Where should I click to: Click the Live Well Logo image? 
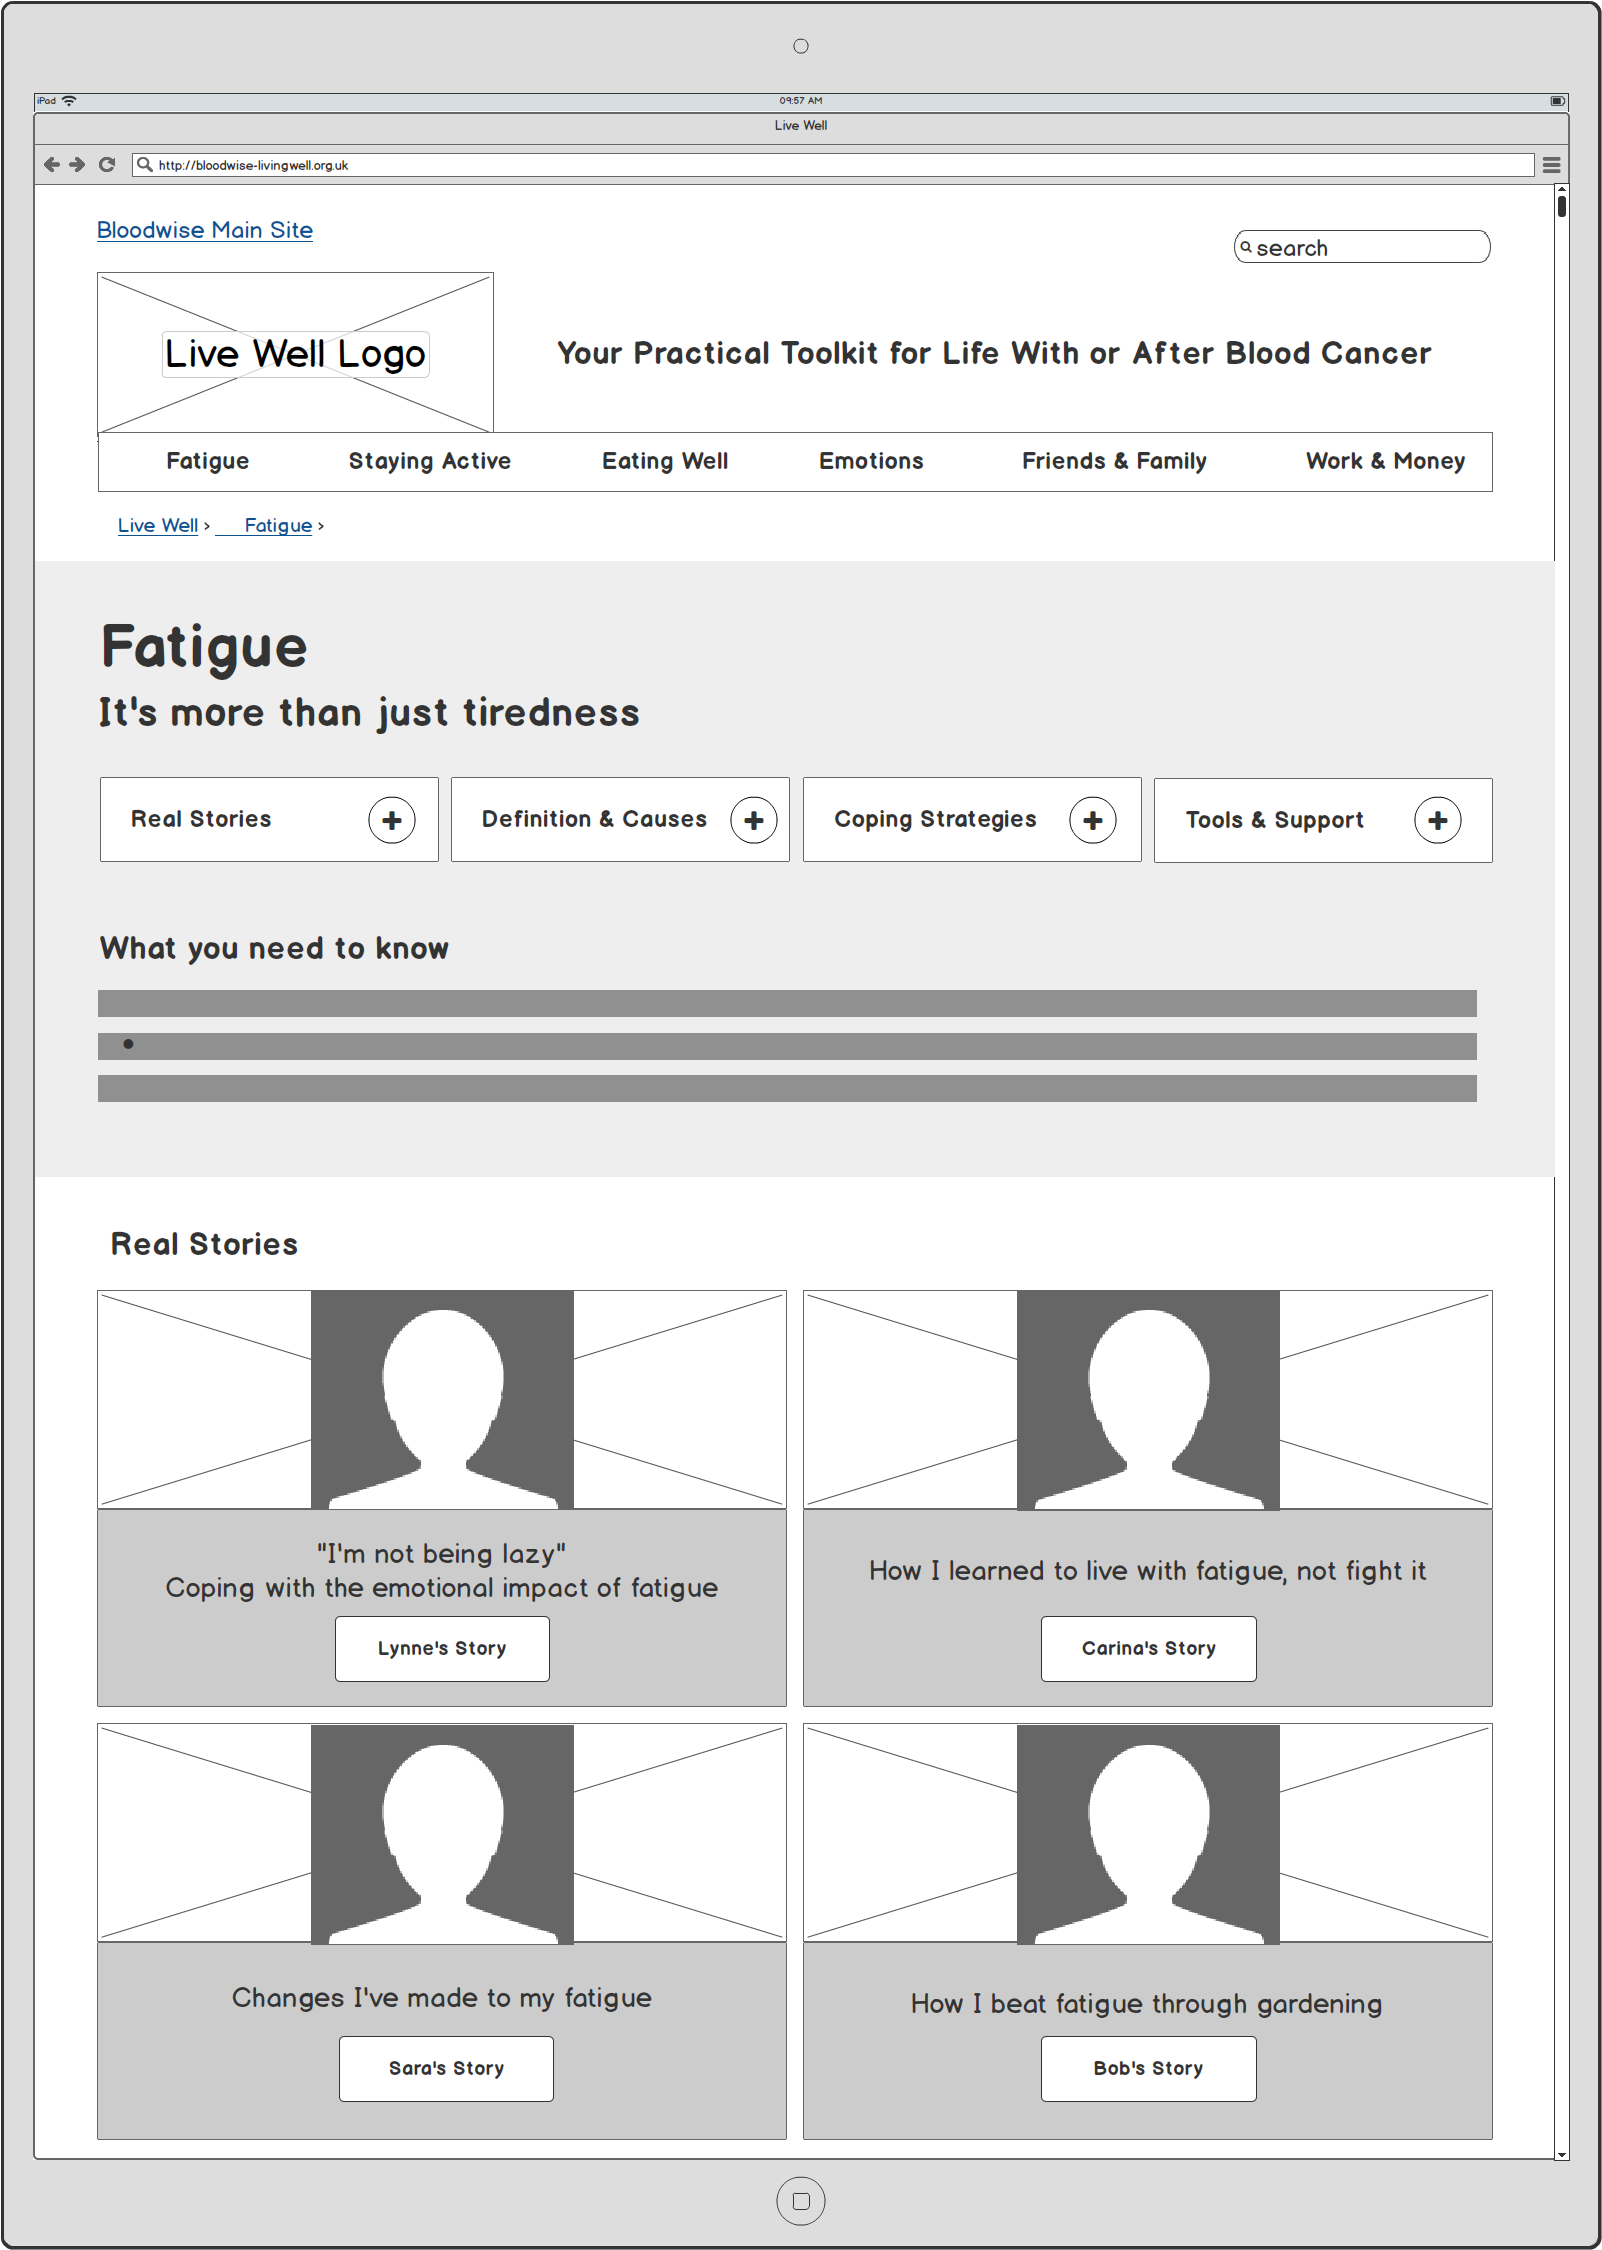pyautogui.click(x=295, y=353)
